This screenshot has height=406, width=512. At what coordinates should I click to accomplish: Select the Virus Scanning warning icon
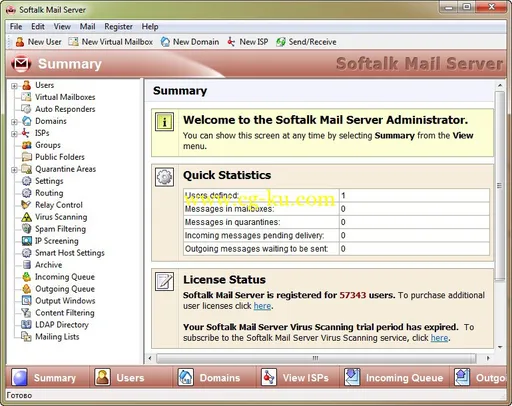click(x=26, y=217)
